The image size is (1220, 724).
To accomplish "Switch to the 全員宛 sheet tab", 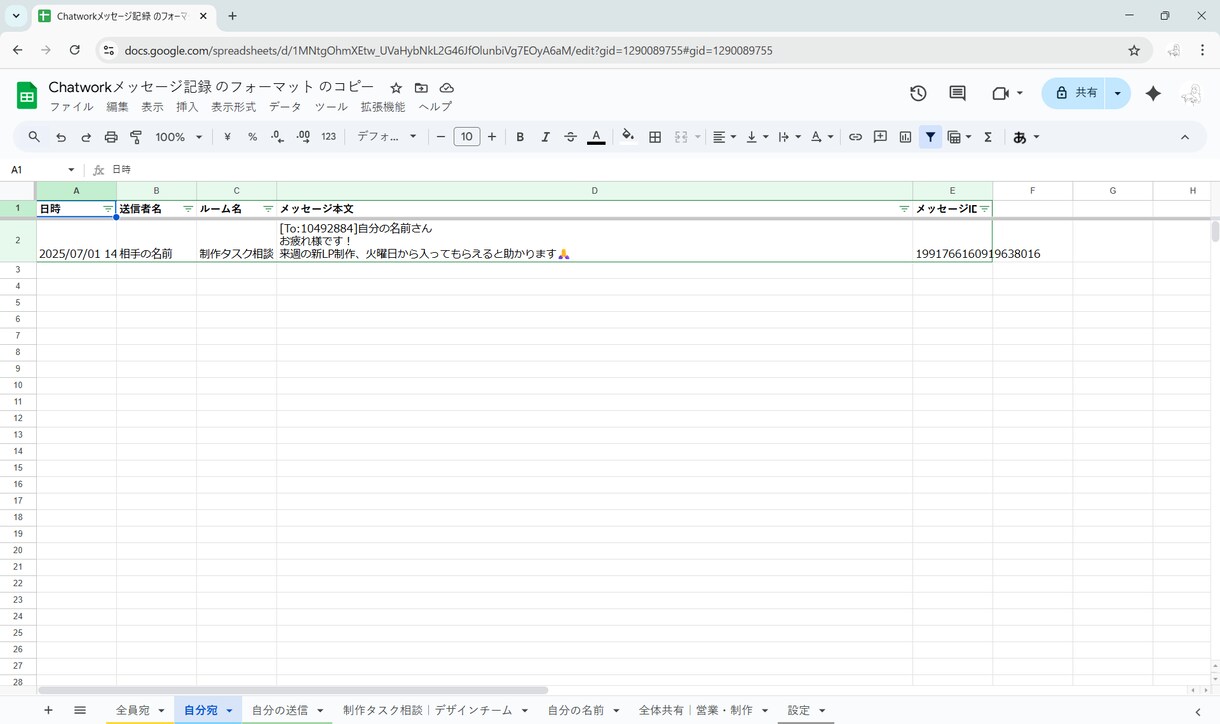I will point(133,710).
